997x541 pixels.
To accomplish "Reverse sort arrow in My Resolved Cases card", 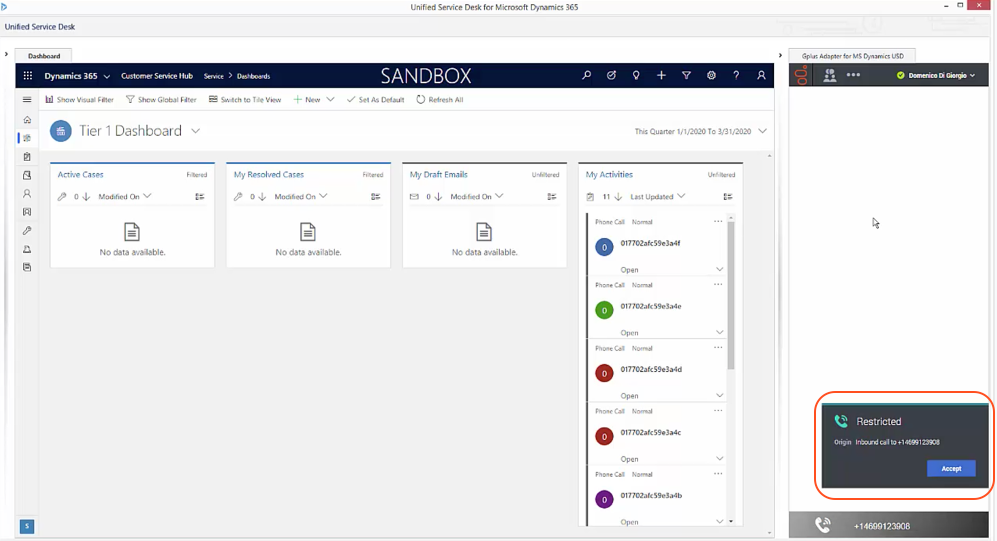I will pos(262,196).
